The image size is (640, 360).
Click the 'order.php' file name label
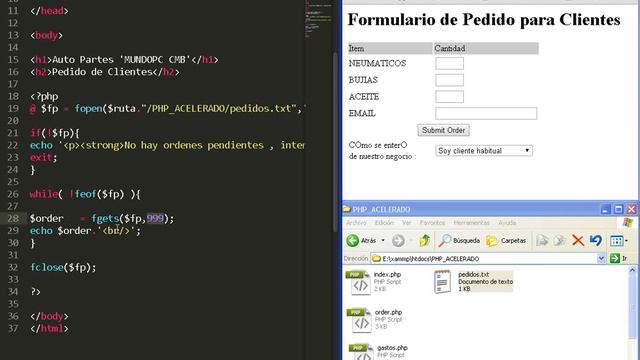(x=388, y=312)
